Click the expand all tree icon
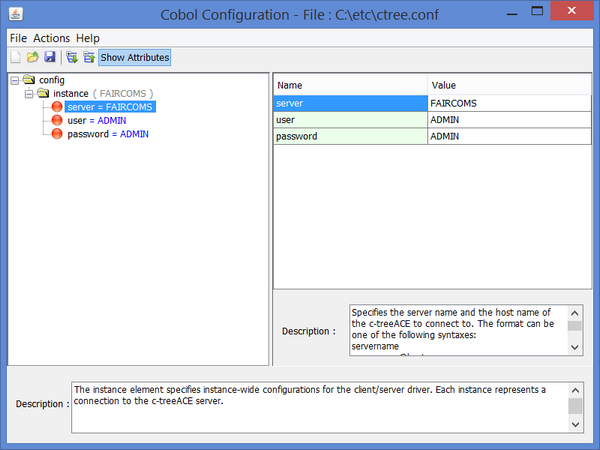Screen dimensions: 600x450 click(x=72, y=58)
